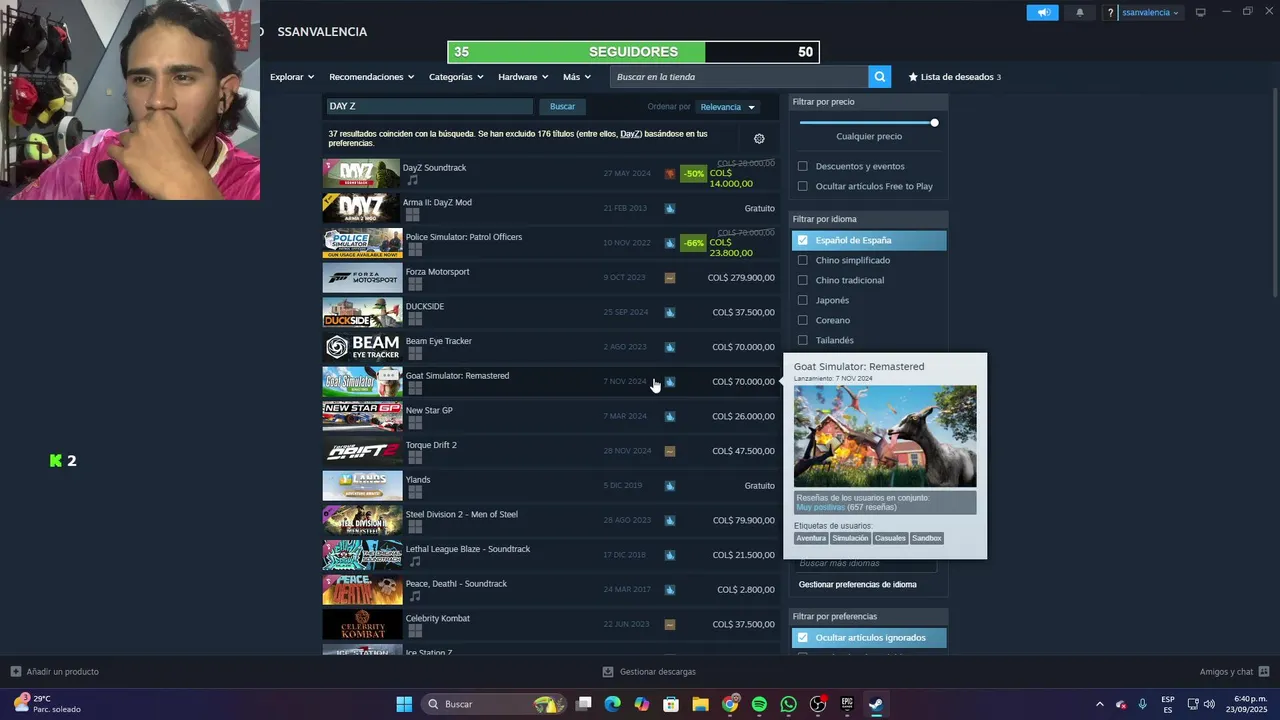This screenshot has height=720, width=1280.
Task: Show hidden icons in system tray
Action: [1100, 704]
